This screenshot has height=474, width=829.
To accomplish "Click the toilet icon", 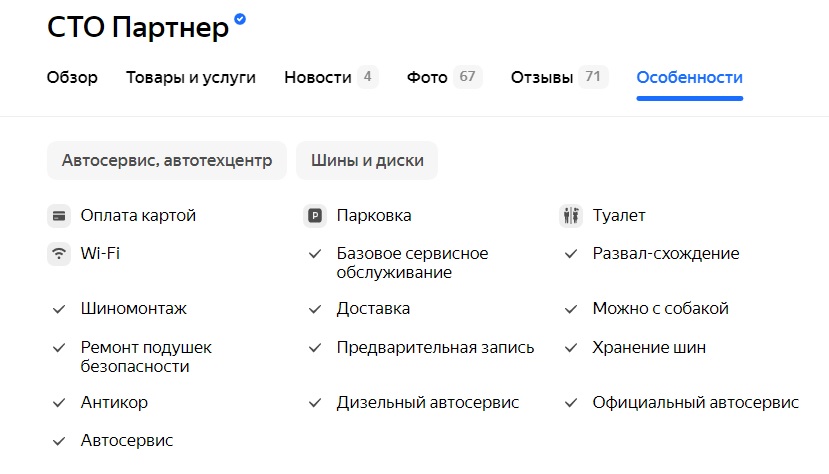I will [x=571, y=215].
